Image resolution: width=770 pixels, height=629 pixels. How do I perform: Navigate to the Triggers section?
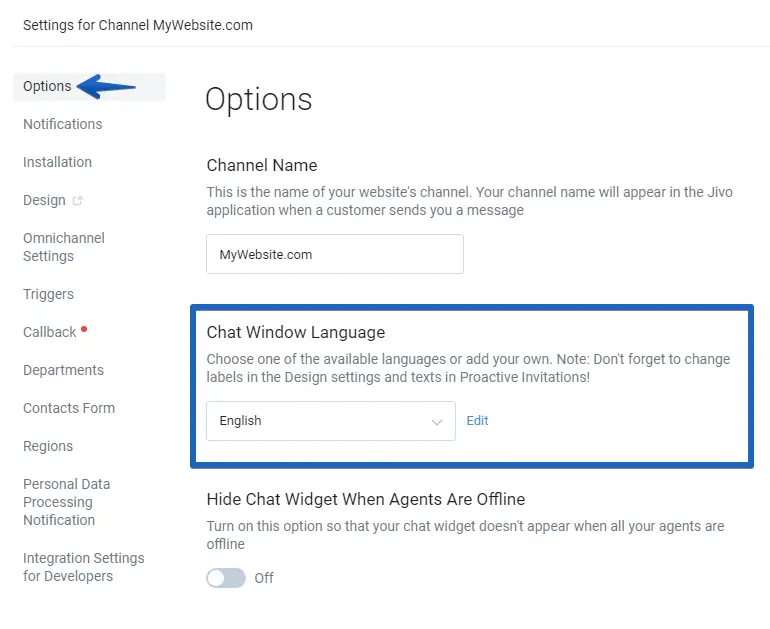click(48, 294)
